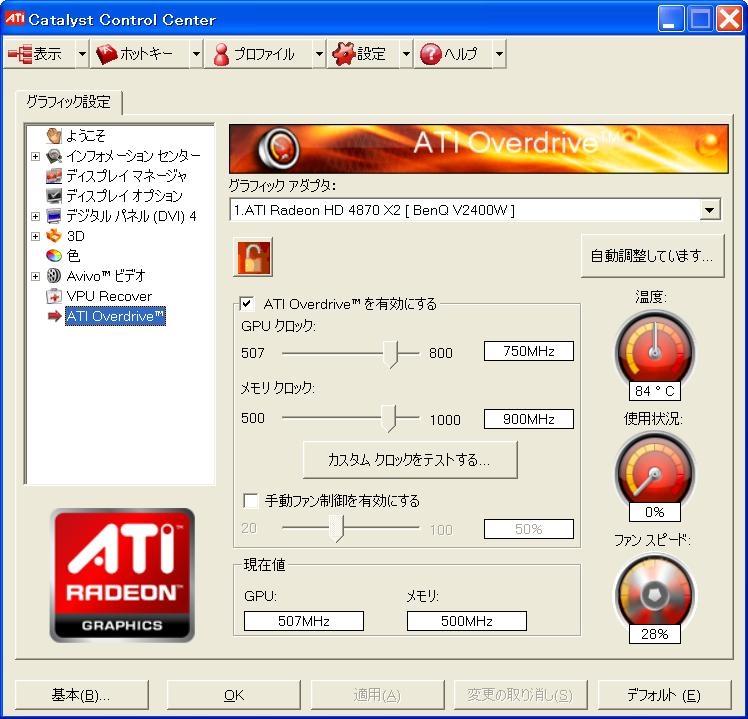Click the 使用状況 activity gauge dial
This screenshot has width=748, height=719.
click(654, 470)
